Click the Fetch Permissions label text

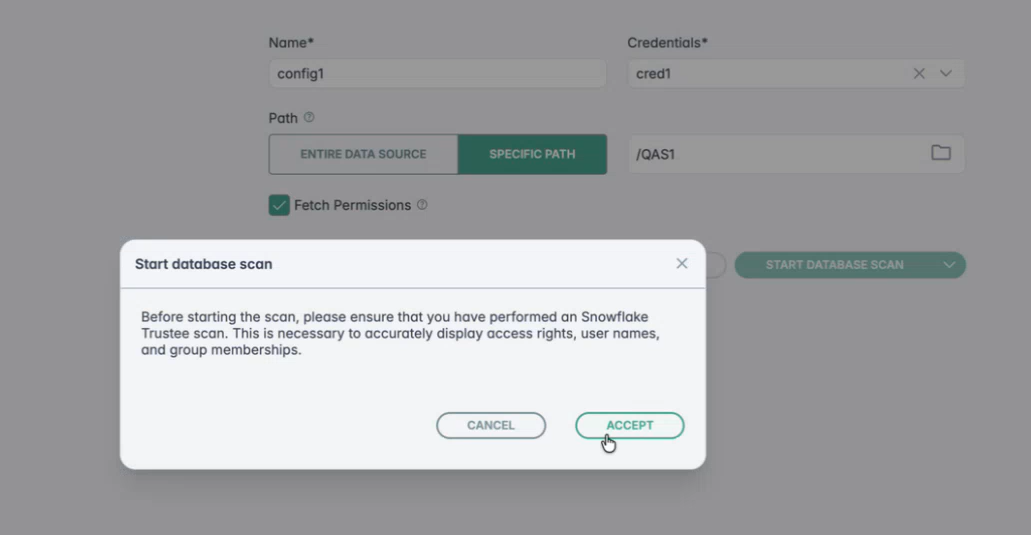(x=352, y=205)
